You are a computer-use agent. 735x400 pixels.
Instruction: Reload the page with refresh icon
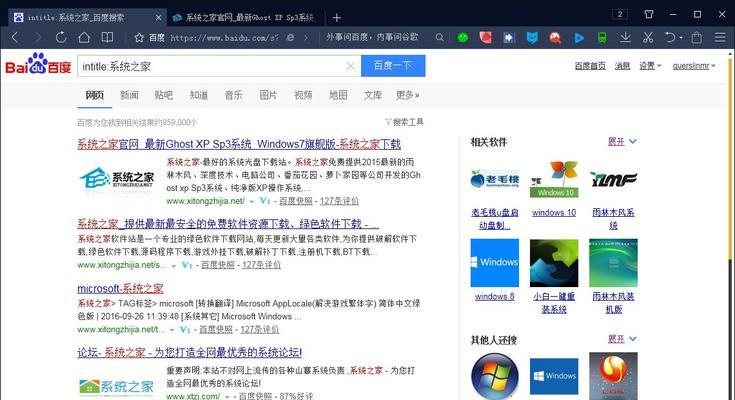point(60,37)
